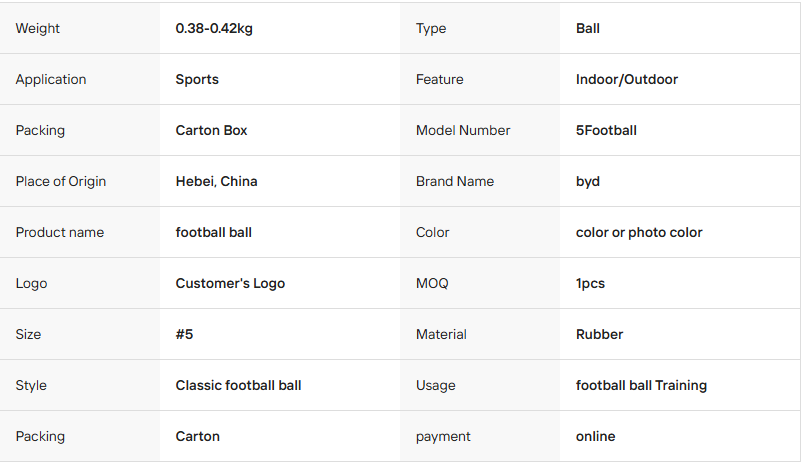Image resolution: width=804 pixels, height=476 pixels.
Task: Select the football ball Training usage
Action: pos(641,385)
